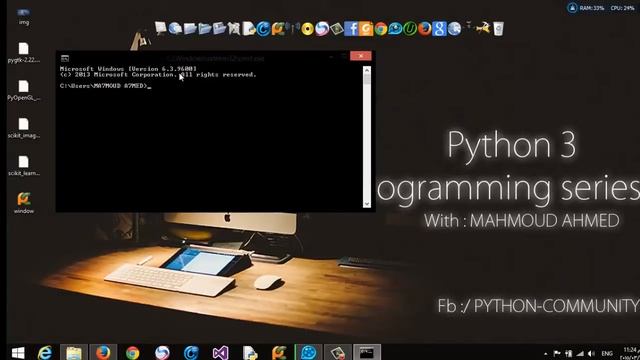640x360 pixels.
Task: Open Internet Explorer from the taskbar
Action: point(45,353)
